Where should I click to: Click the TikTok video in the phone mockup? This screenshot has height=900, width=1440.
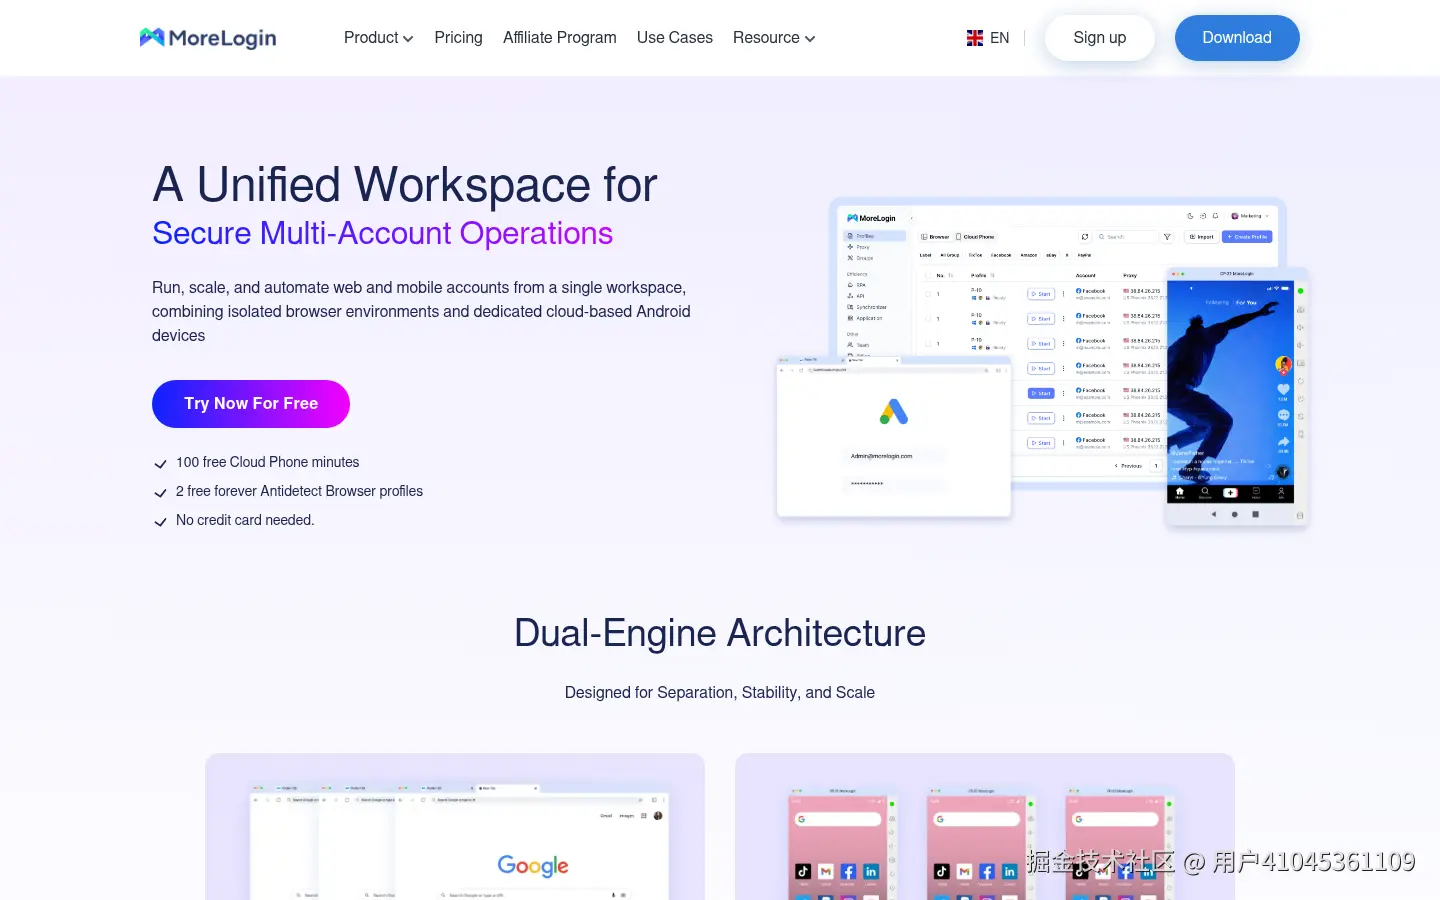(1230, 381)
